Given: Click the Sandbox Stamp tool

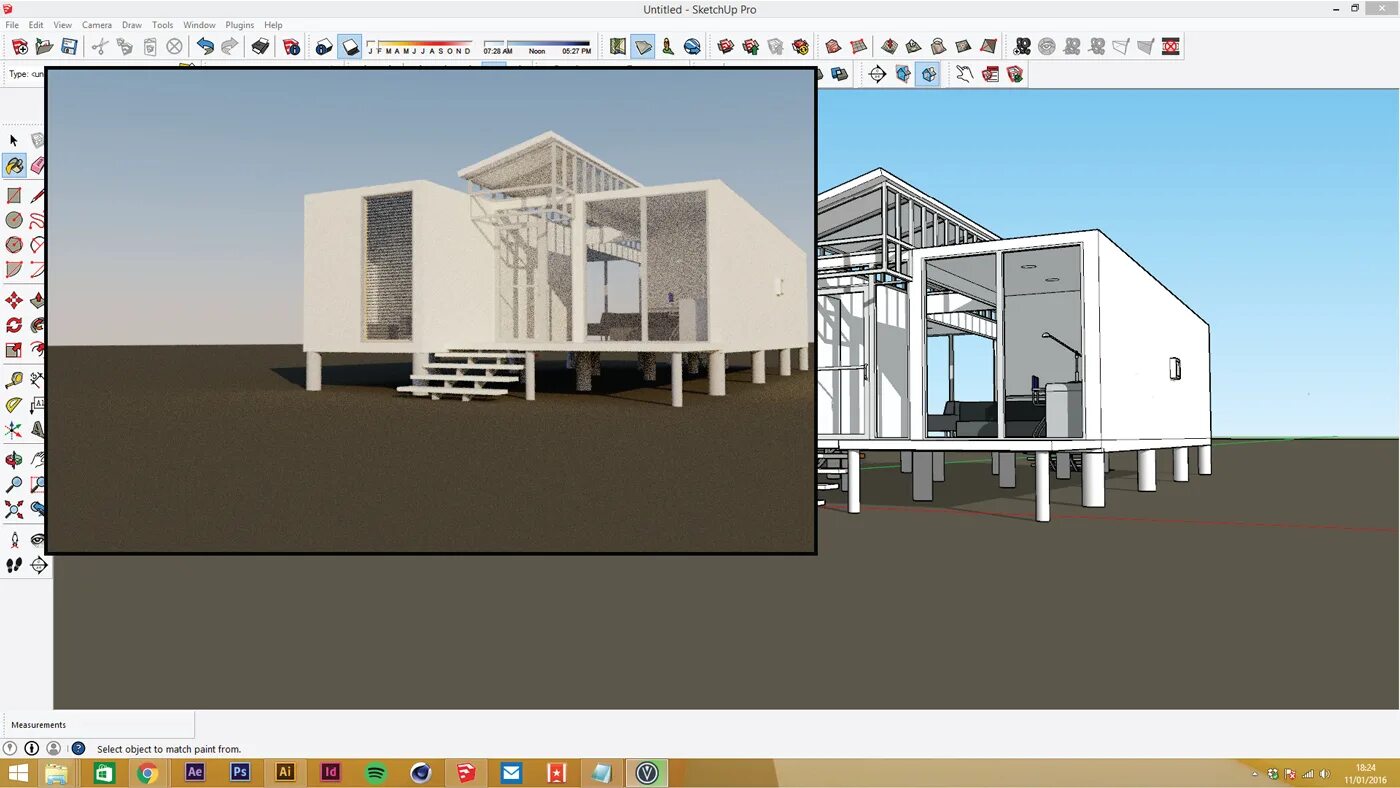Looking at the screenshot, I should (914, 46).
